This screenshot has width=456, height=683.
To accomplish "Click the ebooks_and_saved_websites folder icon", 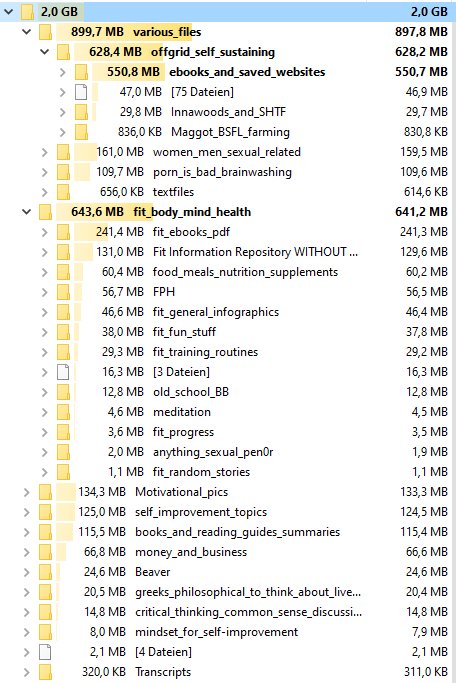I will 81,72.
